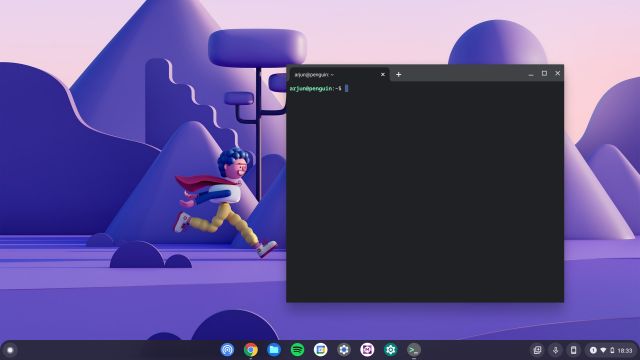Open the blue wireless signal app on shelf
Screen dimensions: 640x360
227,350
